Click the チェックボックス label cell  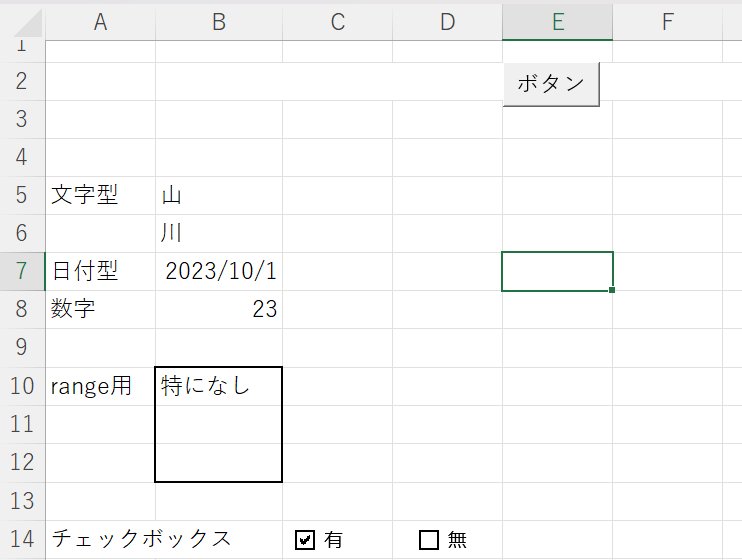coord(141,539)
